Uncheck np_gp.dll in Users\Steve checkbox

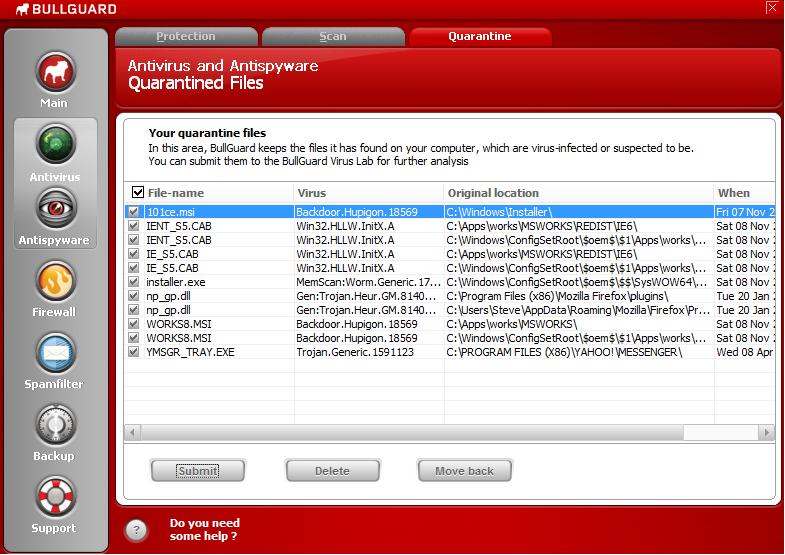(x=133, y=310)
